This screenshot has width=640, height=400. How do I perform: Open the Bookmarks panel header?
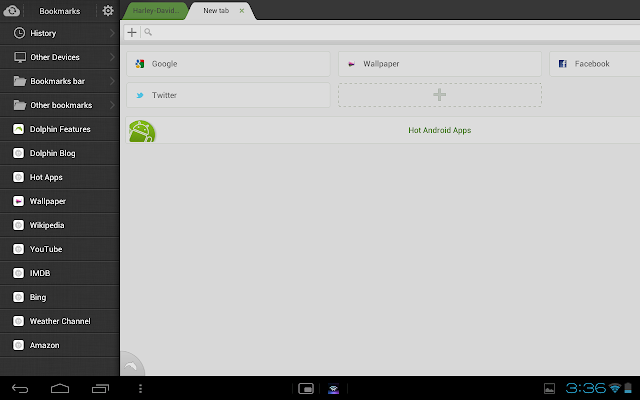click(60, 11)
